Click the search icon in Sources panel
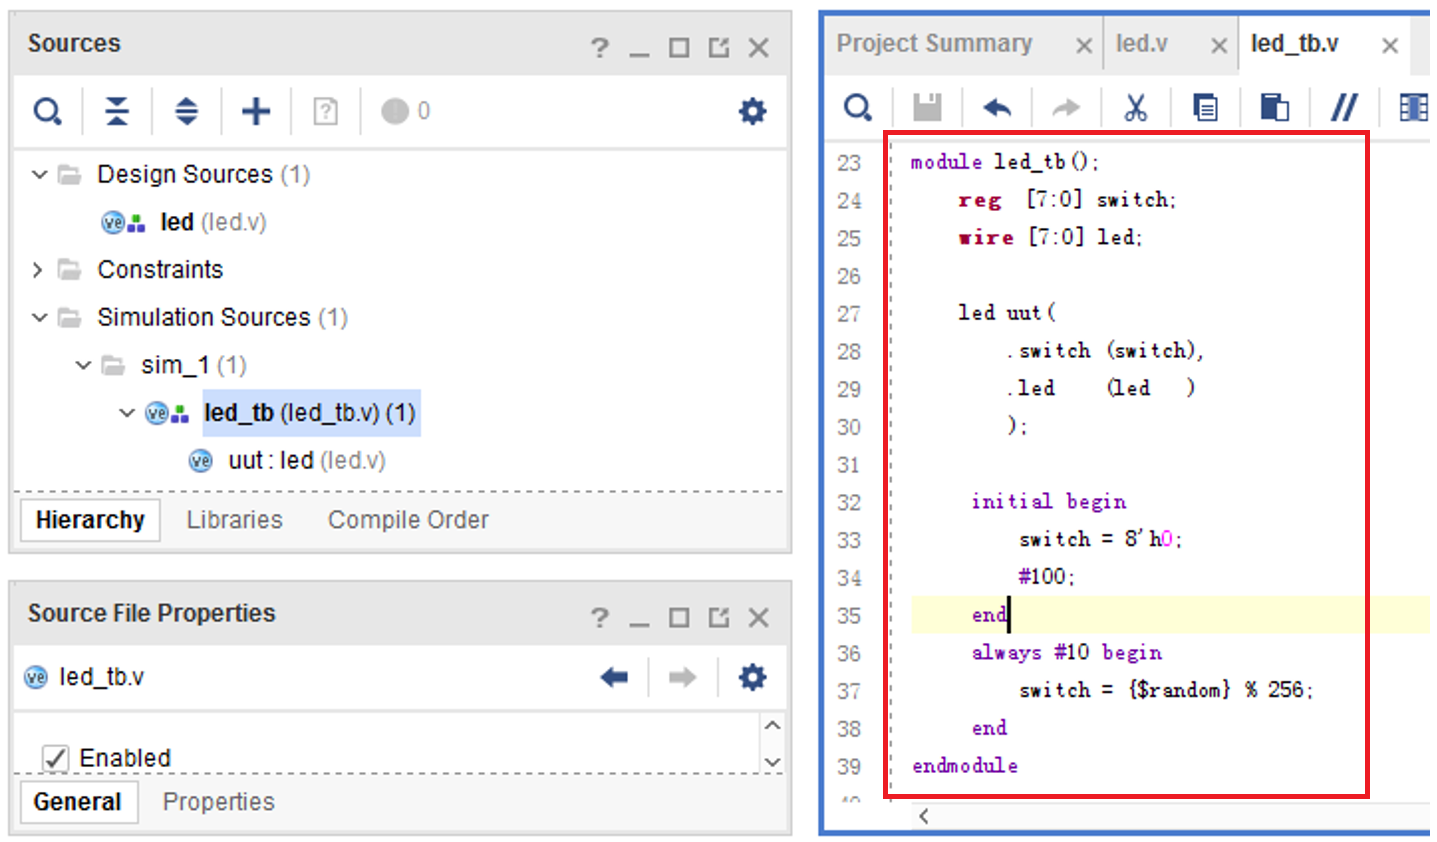The height and width of the screenshot is (842, 1437). (x=47, y=111)
